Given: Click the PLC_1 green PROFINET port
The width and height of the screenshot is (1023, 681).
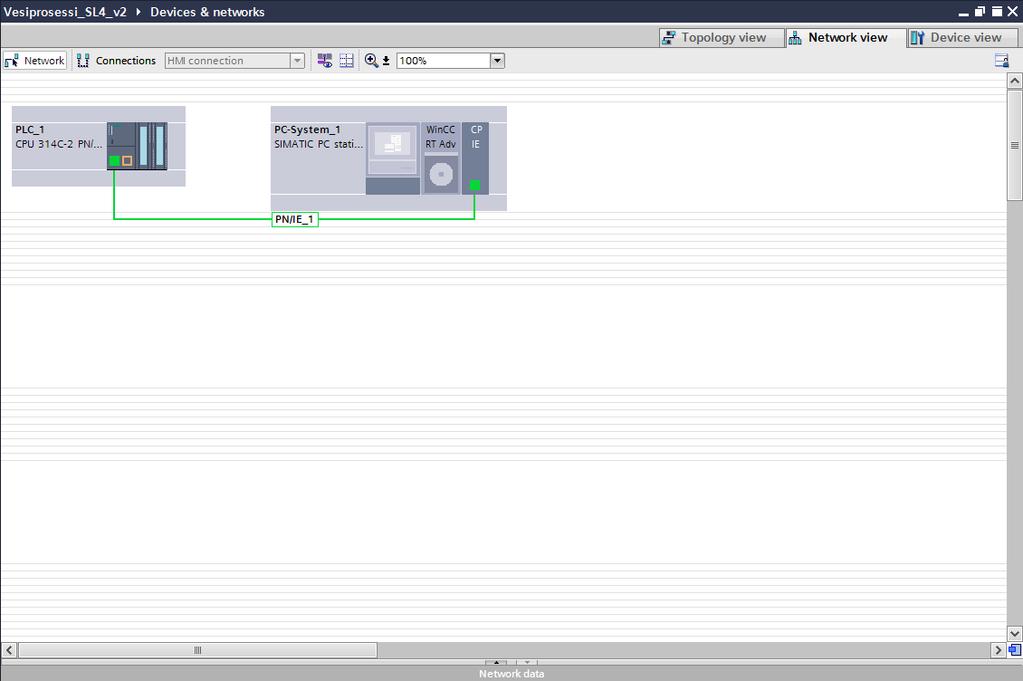Looking at the screenshot, I should 114,160.
